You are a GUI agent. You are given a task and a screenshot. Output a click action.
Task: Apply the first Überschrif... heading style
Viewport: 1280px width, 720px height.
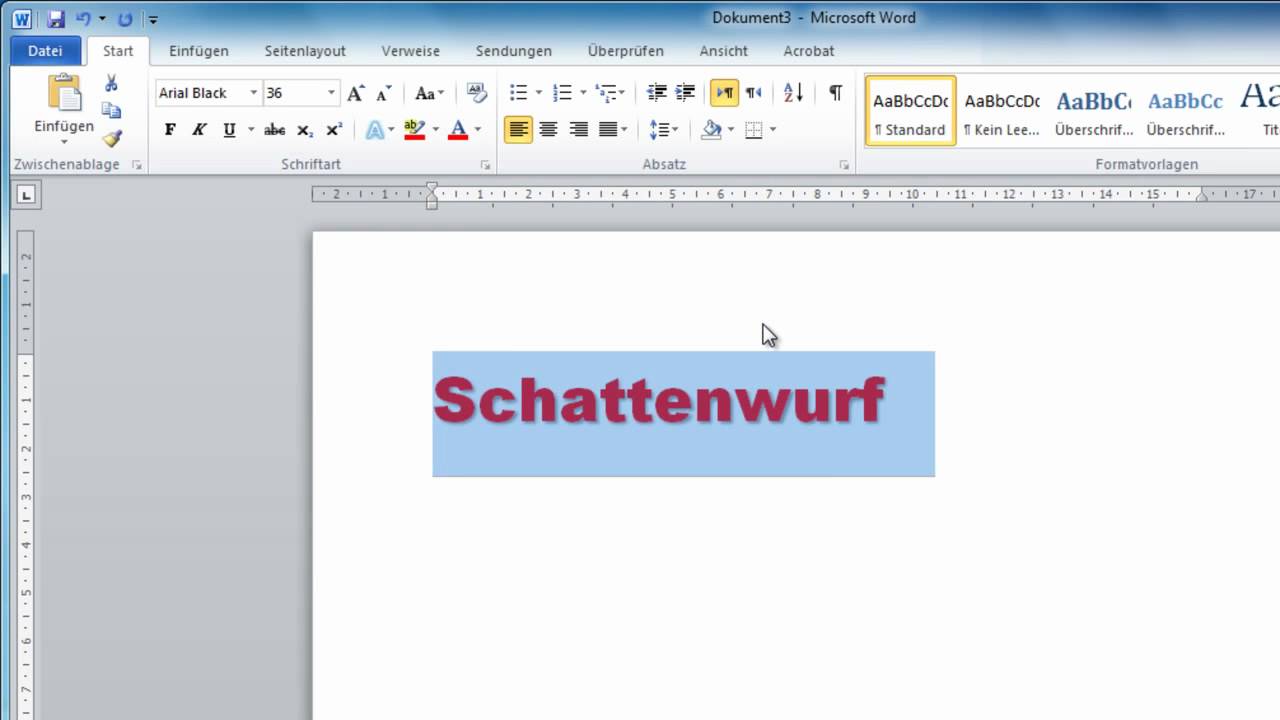pos(1094,111)
